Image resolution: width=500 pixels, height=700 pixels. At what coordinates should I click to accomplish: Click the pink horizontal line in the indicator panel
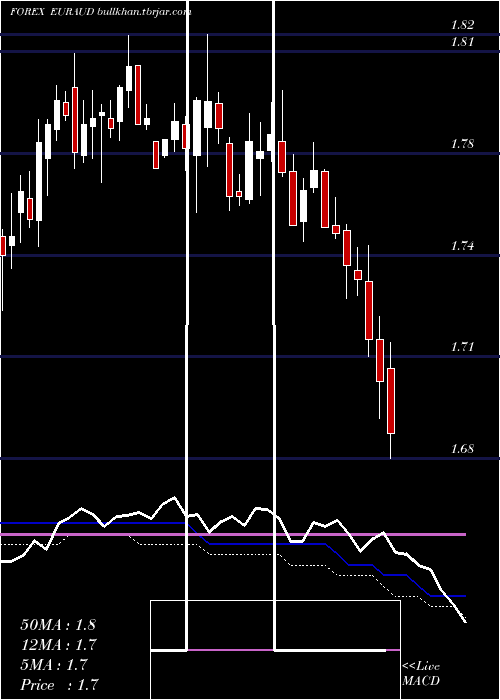pyautogui.click(x=233, y=534)
